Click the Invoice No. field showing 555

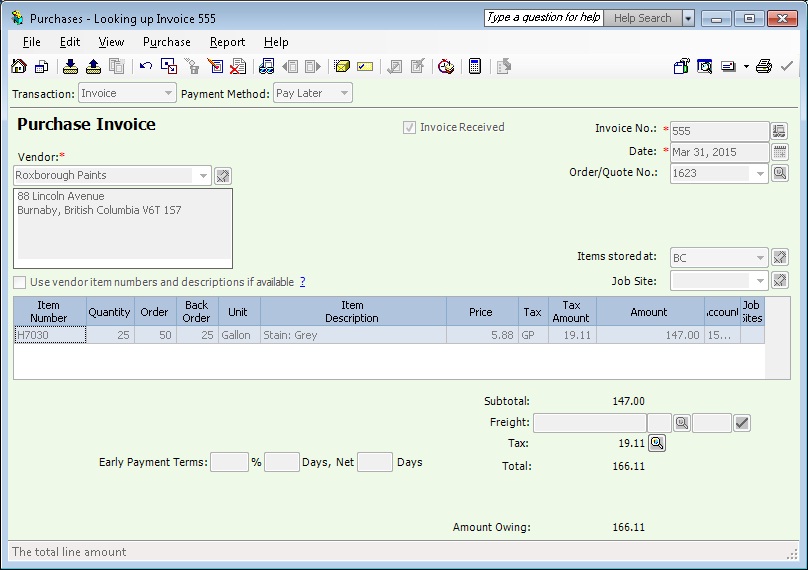point(719,131)
